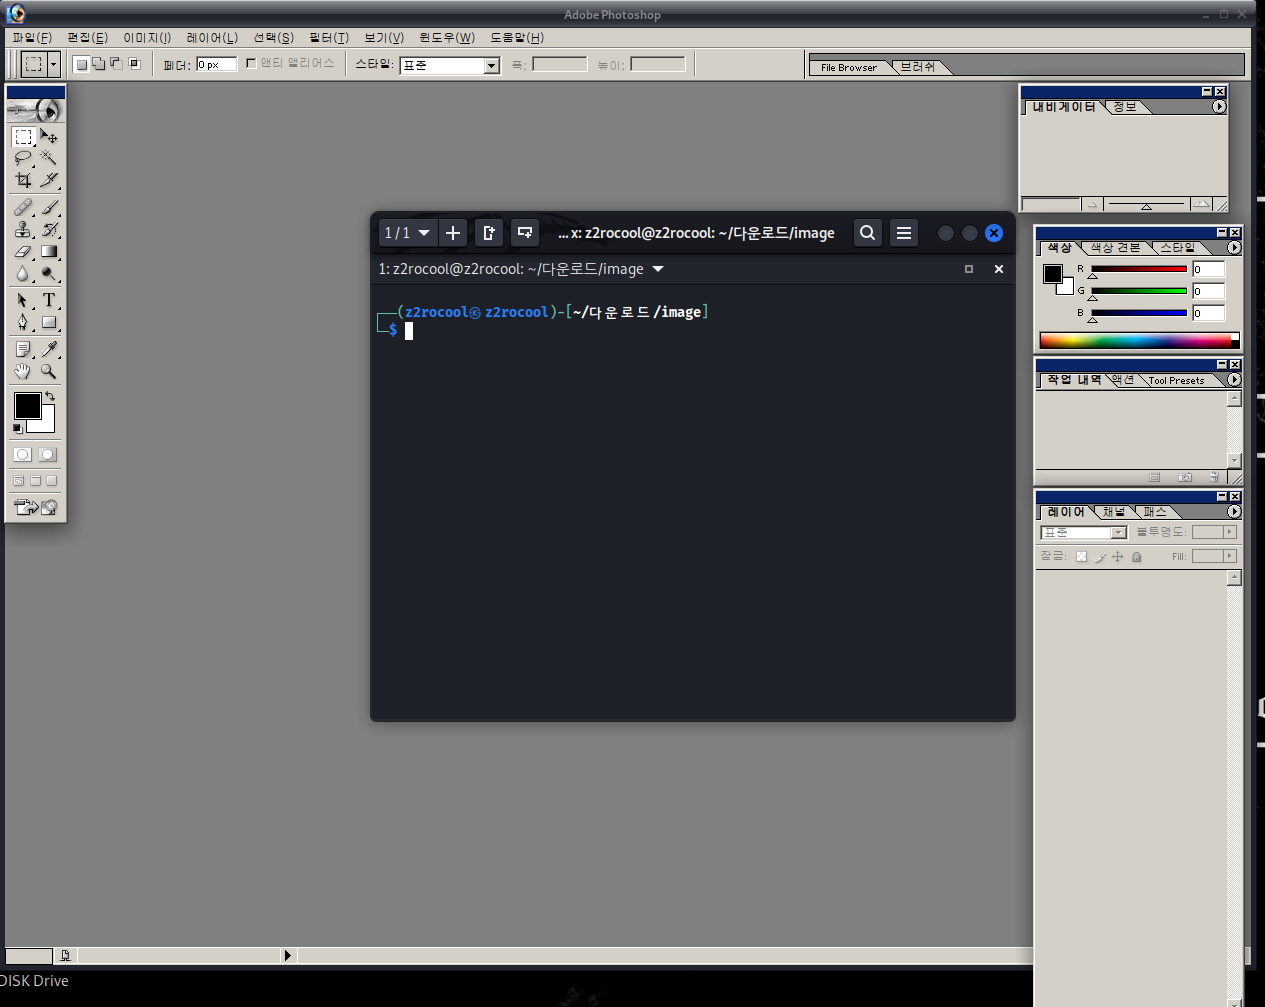Switch to Standard Screen mode

[19, 481]
